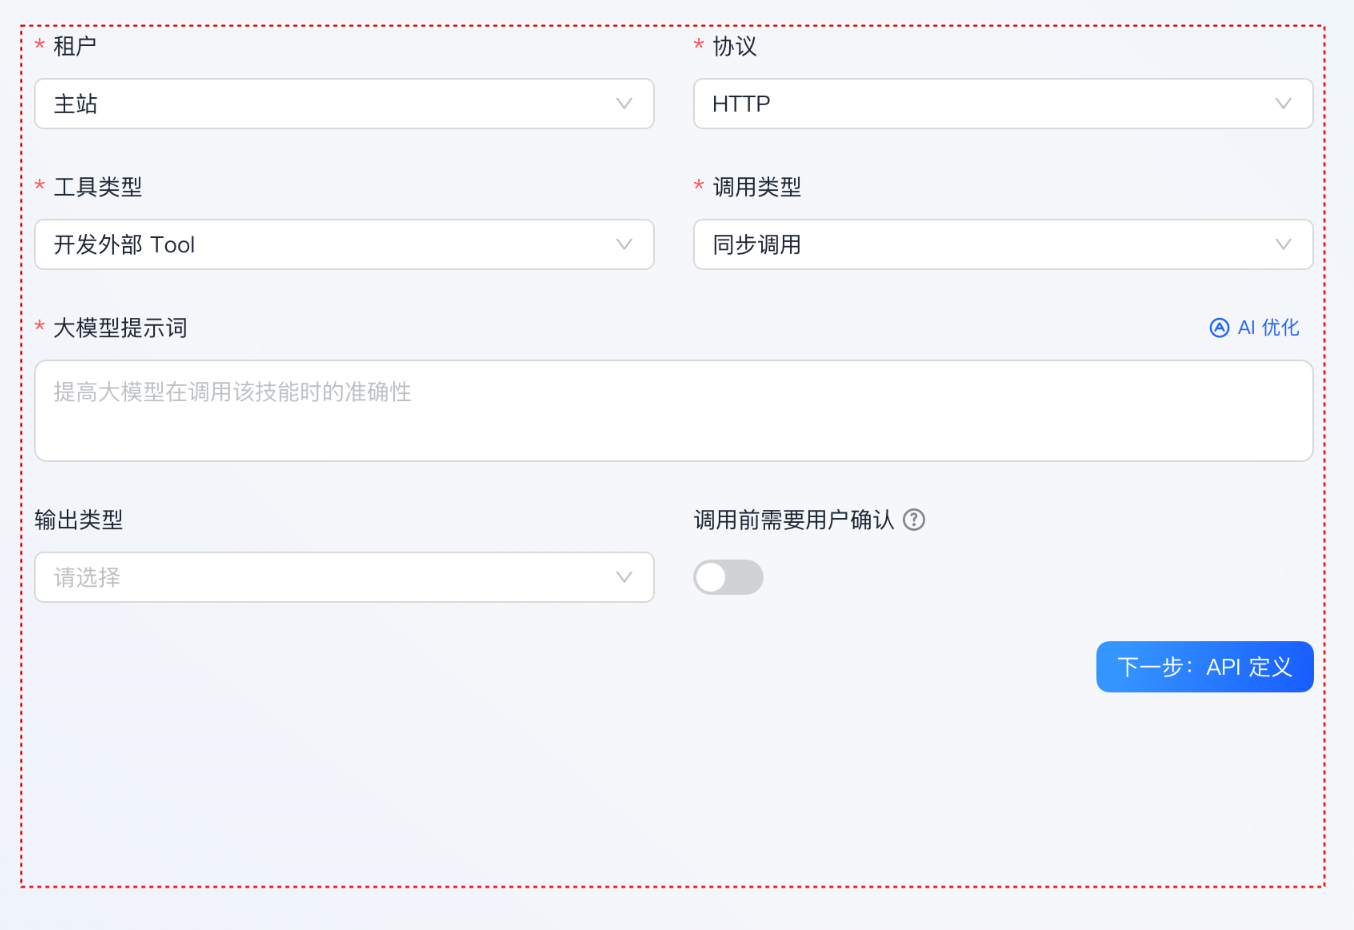
Task: Click the chevron arrow in the 协议 field
Action: 1283,104
